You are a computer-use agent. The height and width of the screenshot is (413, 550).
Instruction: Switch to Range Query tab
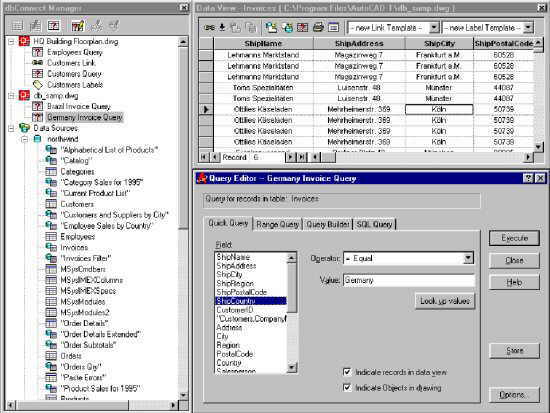pos(277,225)
